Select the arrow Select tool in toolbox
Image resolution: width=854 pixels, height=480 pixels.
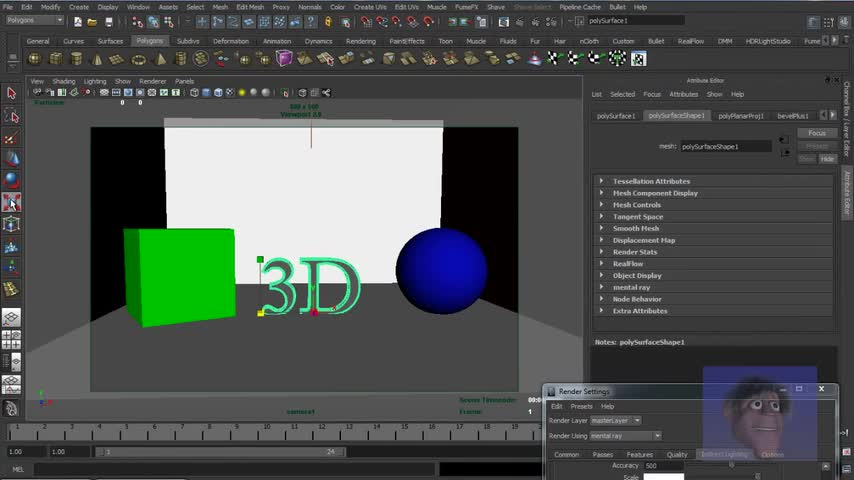pyautogui.click(x=11, y=93)
